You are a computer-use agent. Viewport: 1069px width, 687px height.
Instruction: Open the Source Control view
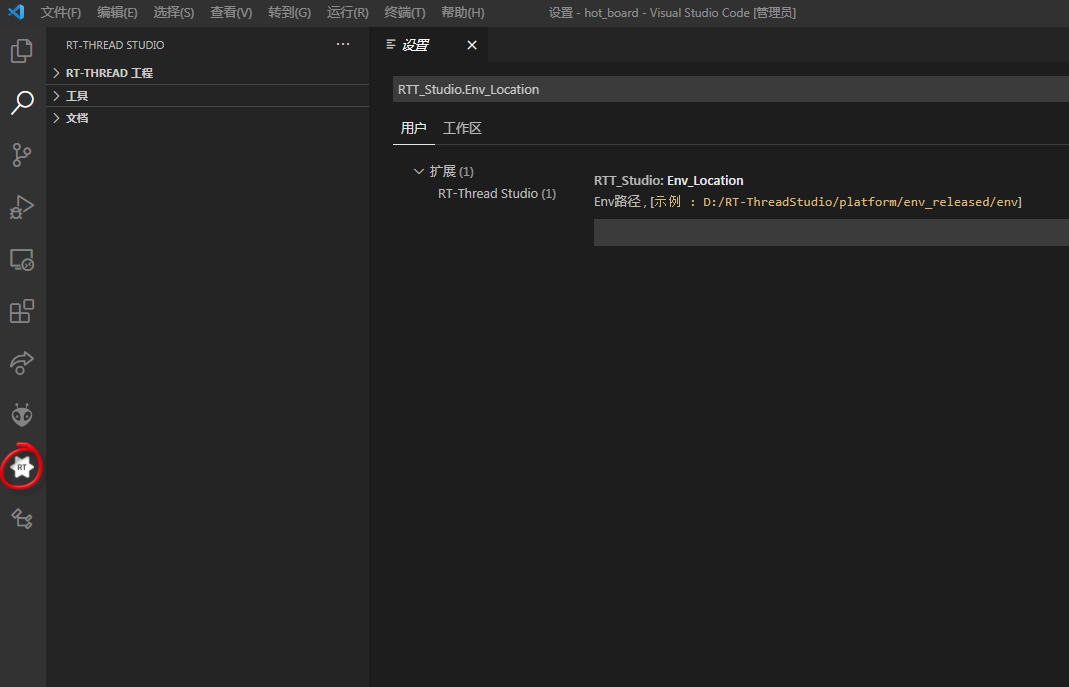[22, 155]
